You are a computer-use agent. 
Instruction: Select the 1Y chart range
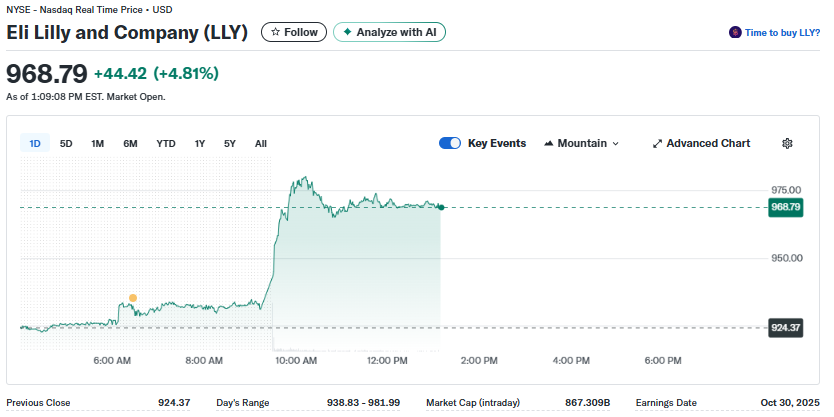[200, 143]
